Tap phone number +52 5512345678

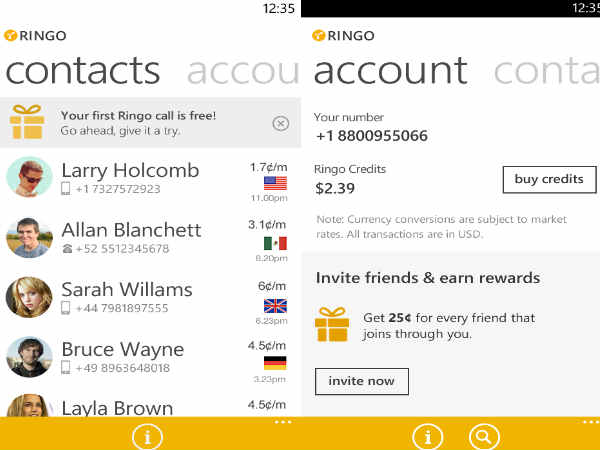(122, 249)
